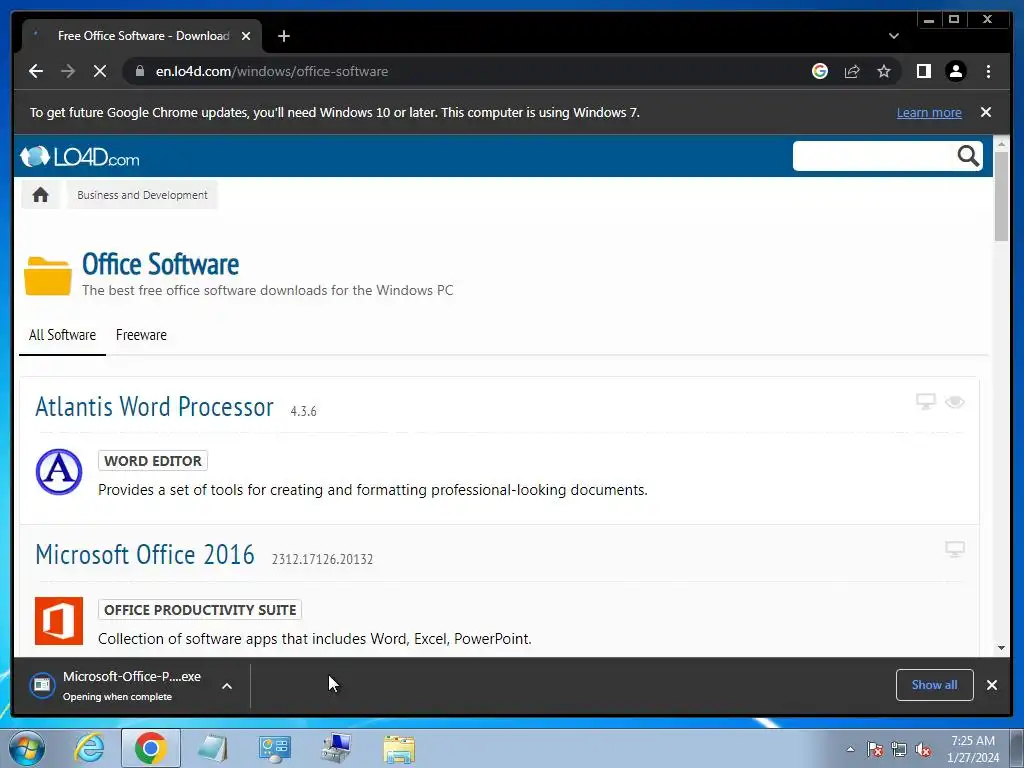Viewport: 1024px width, 768px height.
Task: Open a new tab
Action: coord(283,37)
